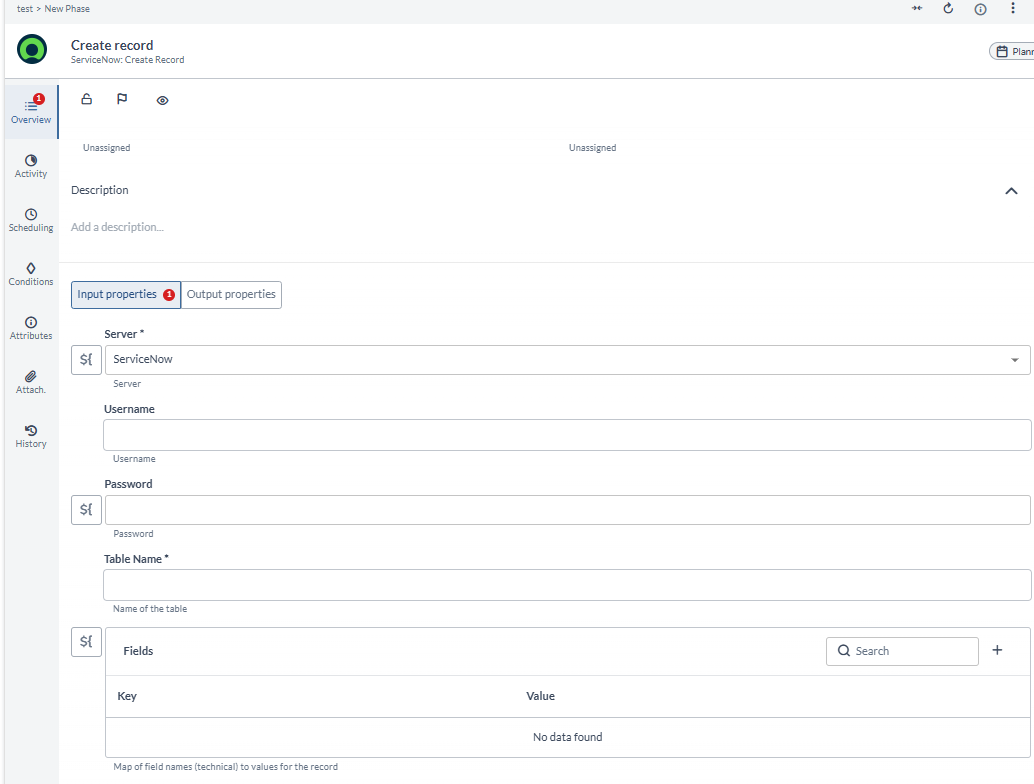Select the Input properties tab
1034x784 pixels.
(x=118, y=294)
